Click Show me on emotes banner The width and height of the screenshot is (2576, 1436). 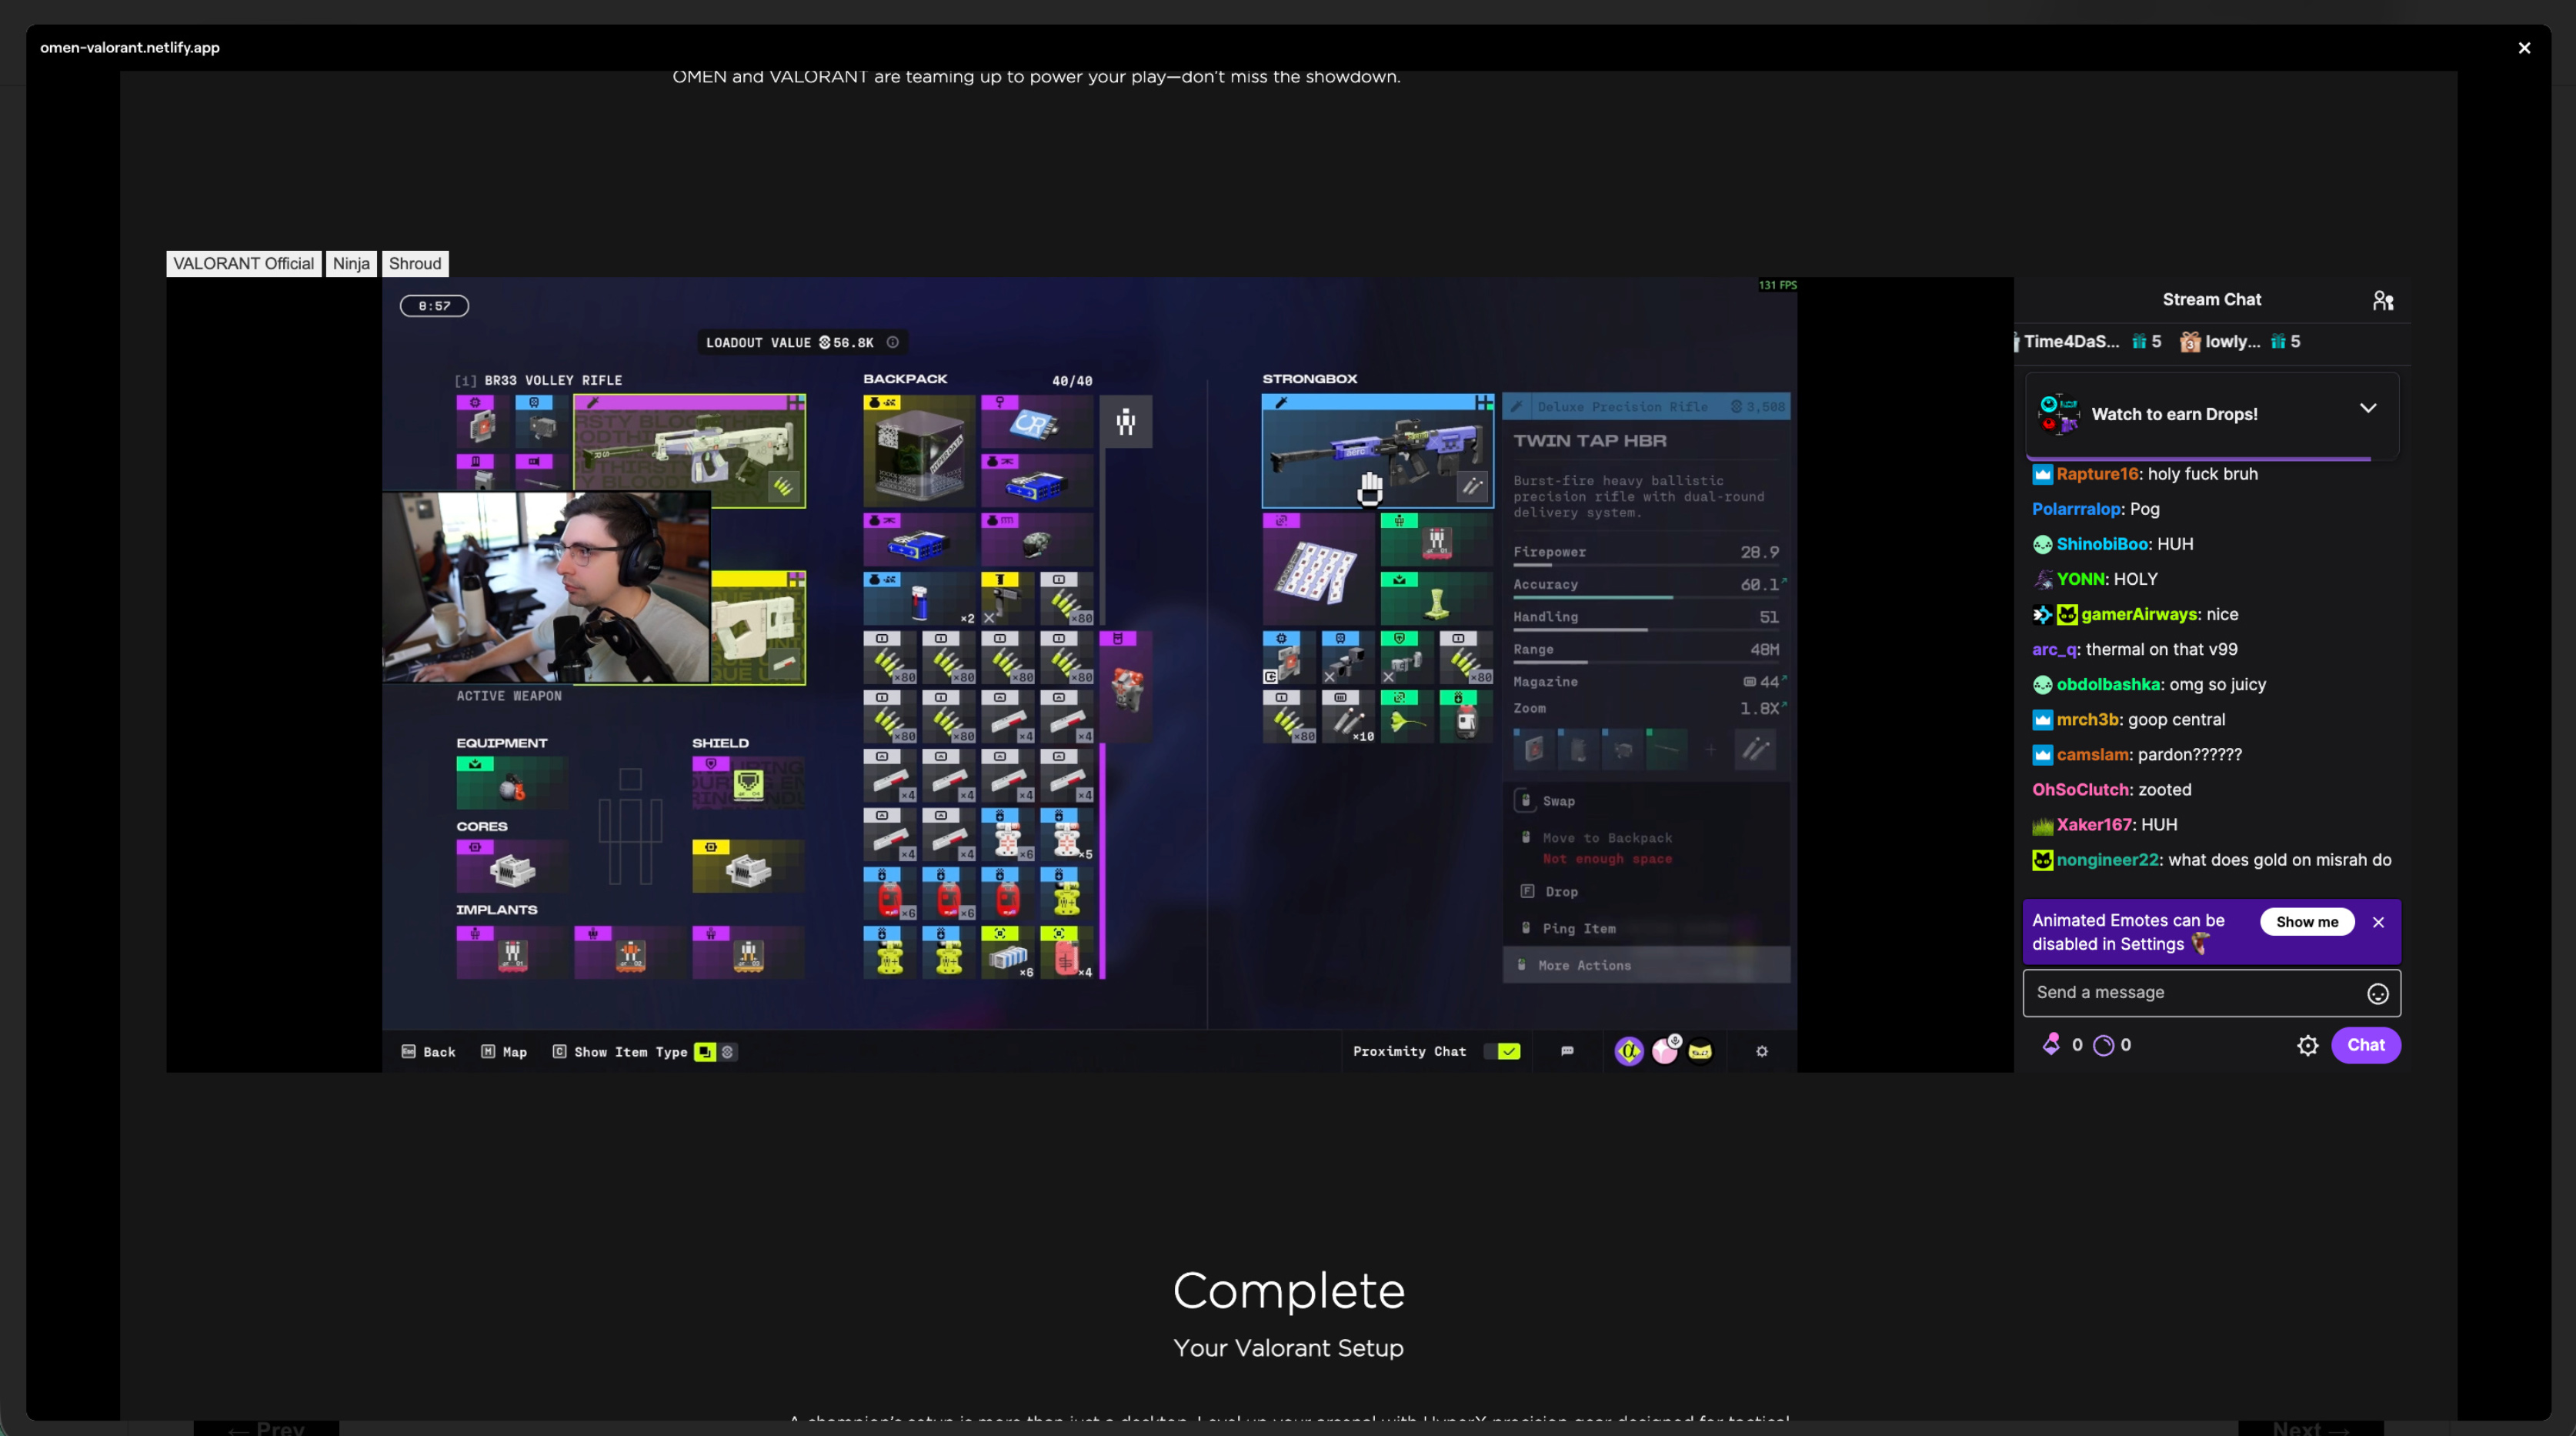click(x=2306, y=922)
